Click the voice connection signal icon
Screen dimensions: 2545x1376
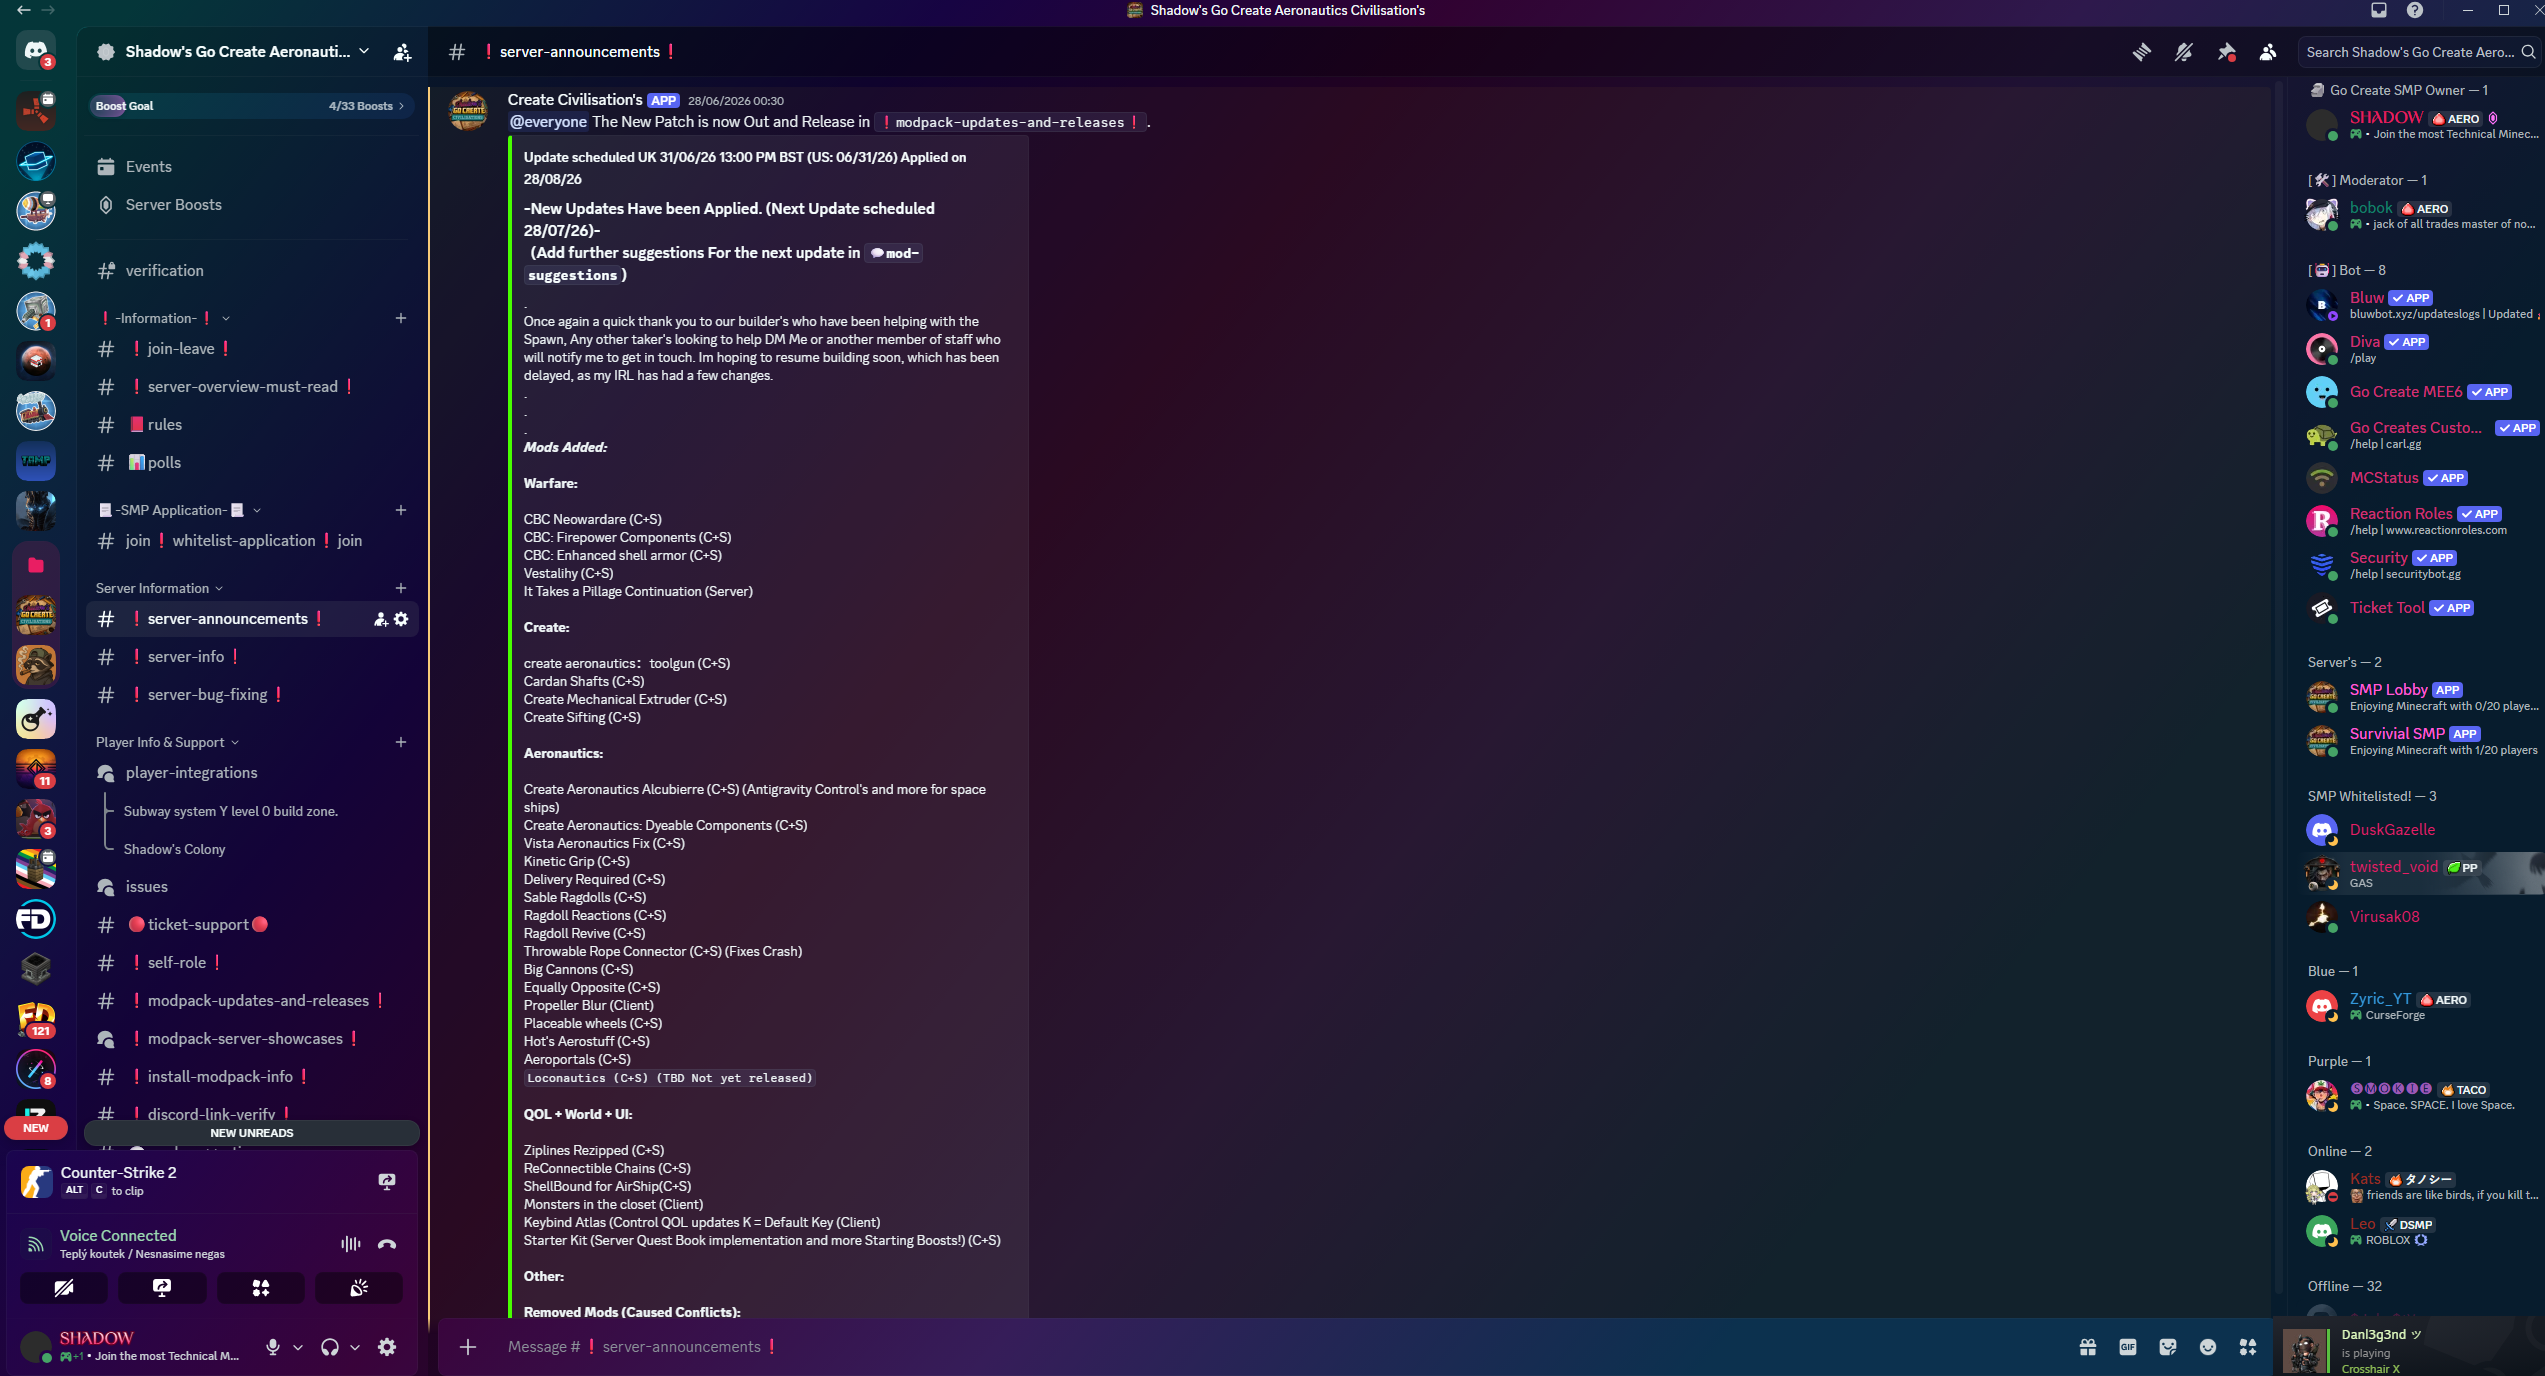(x=36, y=1244)
